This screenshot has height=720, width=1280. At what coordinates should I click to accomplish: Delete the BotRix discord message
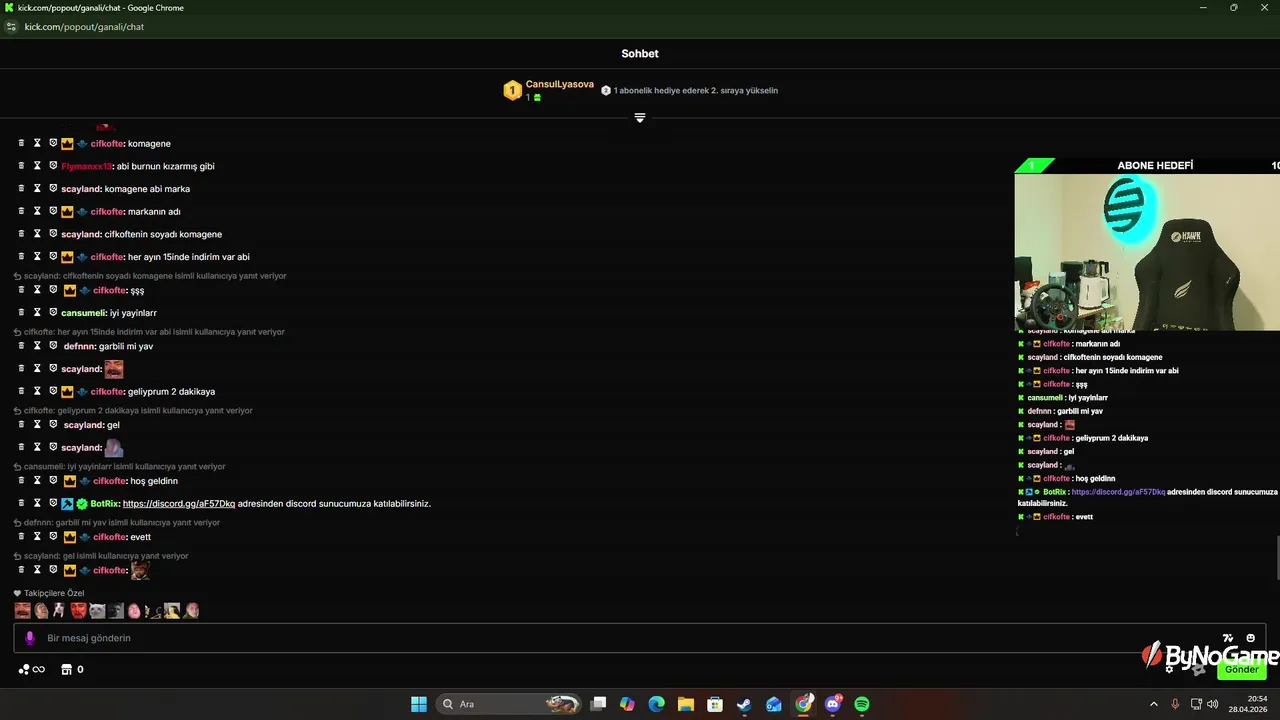click(x=21, y=504)
